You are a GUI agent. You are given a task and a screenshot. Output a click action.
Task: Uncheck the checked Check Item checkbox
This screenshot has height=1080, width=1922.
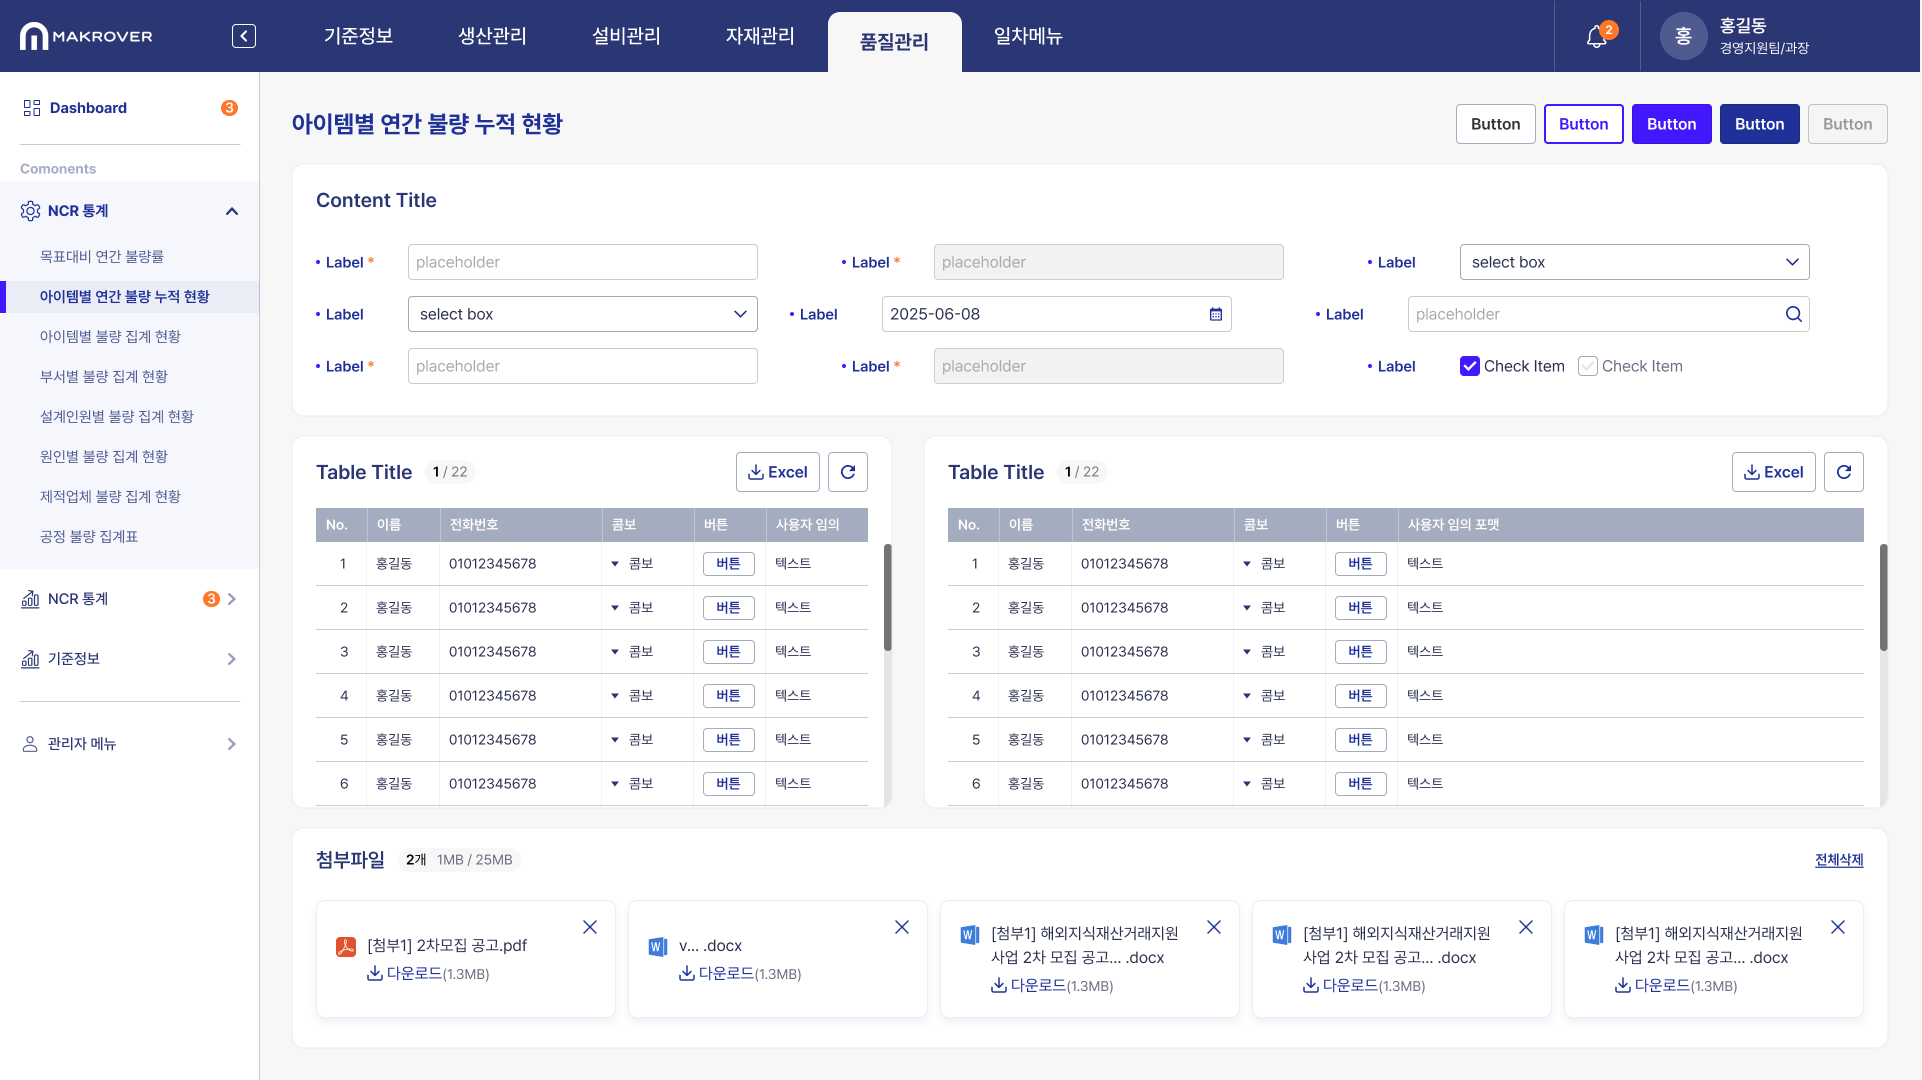(x=1469, y=366)
